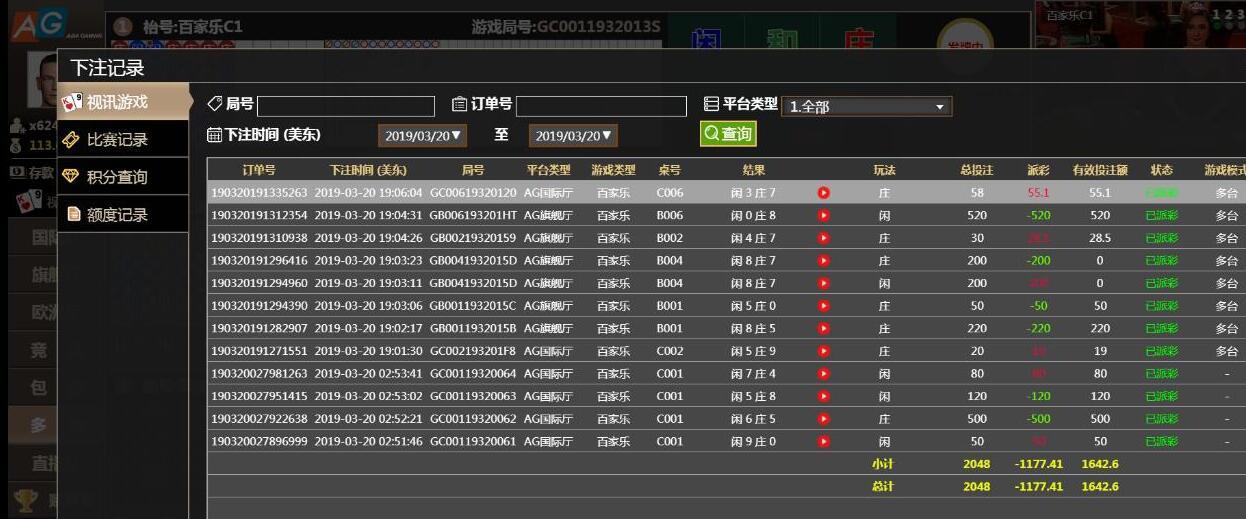Click result 闲 3 庄 7
Screen dimensions: 1246x519
pos(753,192)
